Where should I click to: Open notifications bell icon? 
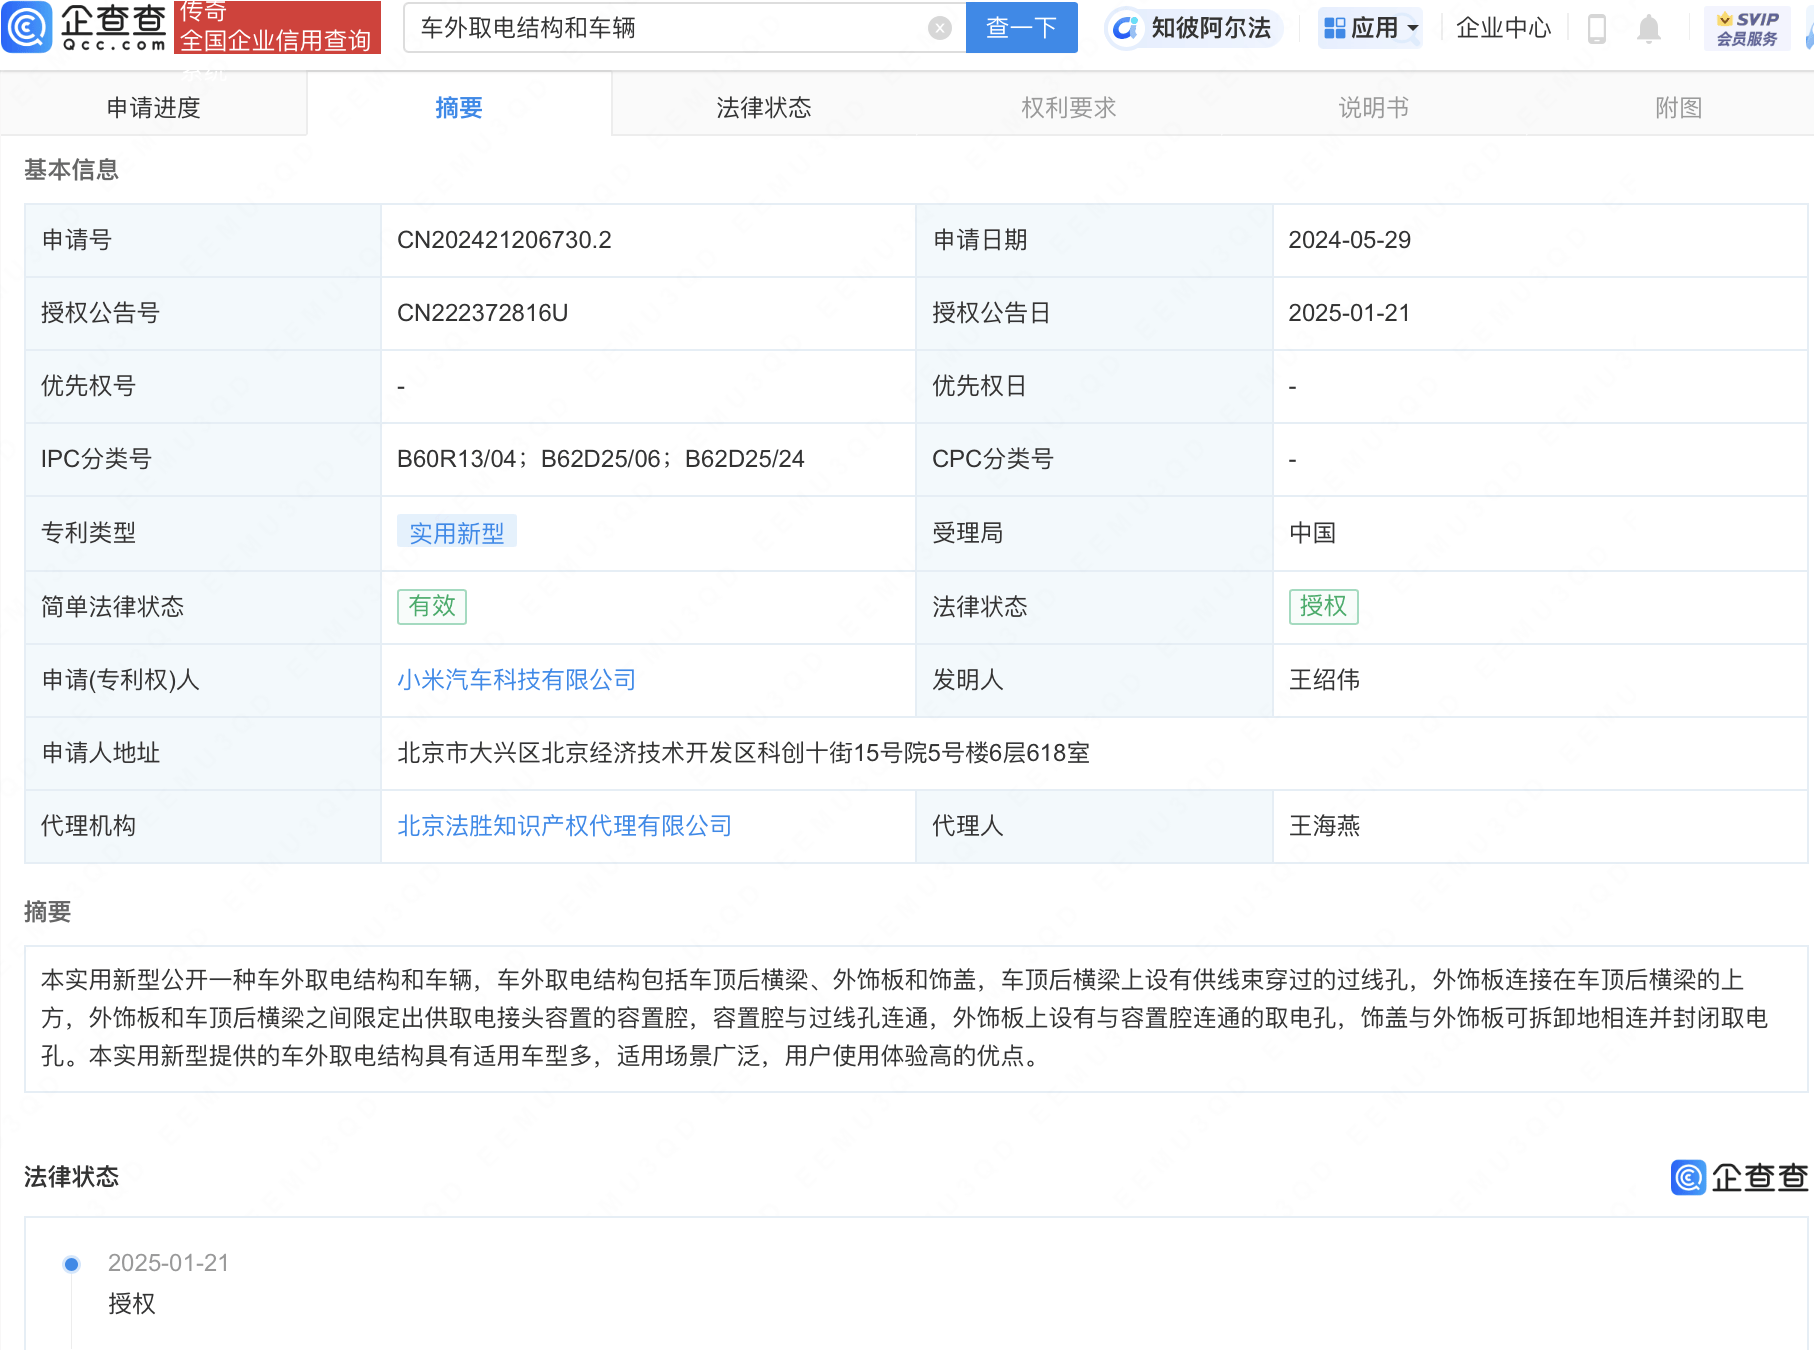pos(1649,28)
